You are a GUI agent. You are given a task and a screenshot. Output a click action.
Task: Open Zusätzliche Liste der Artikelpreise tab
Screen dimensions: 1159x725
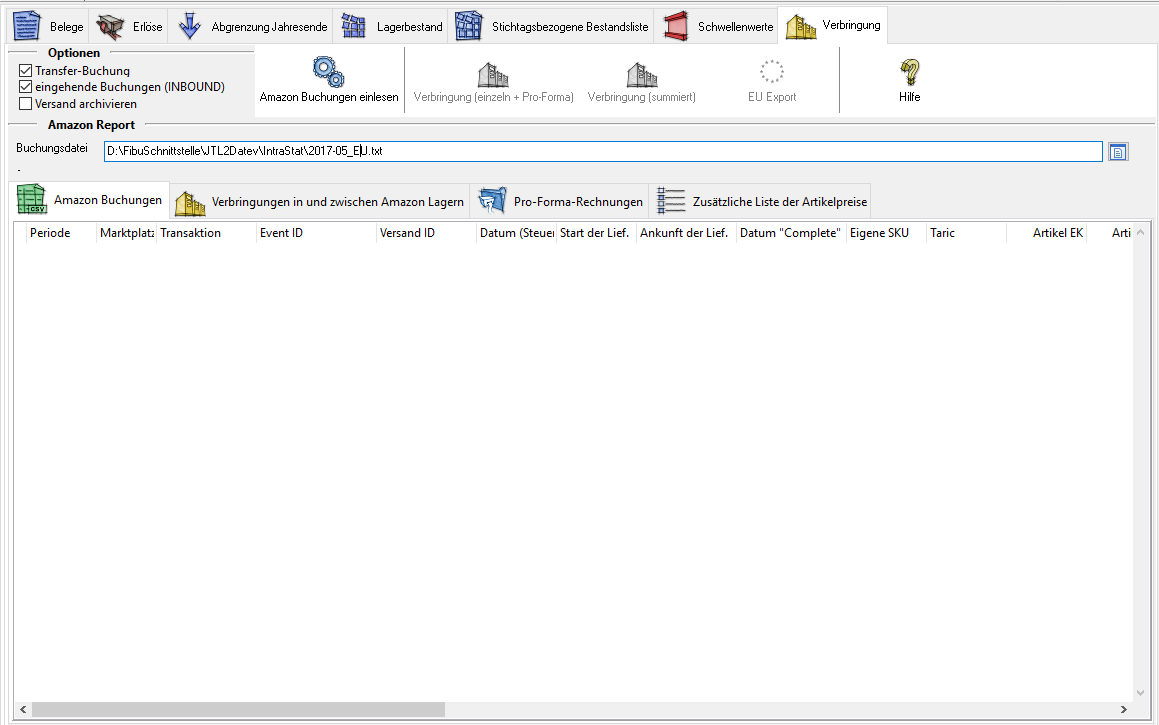pos(763,202)
